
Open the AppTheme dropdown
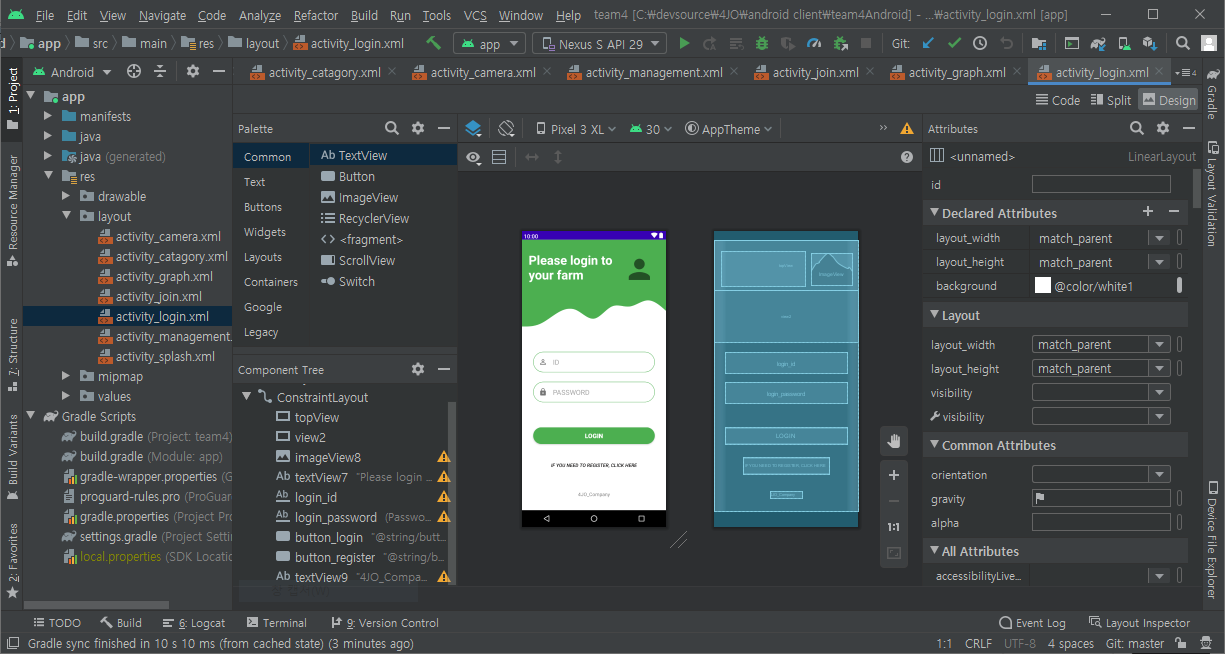coord(730,129)
